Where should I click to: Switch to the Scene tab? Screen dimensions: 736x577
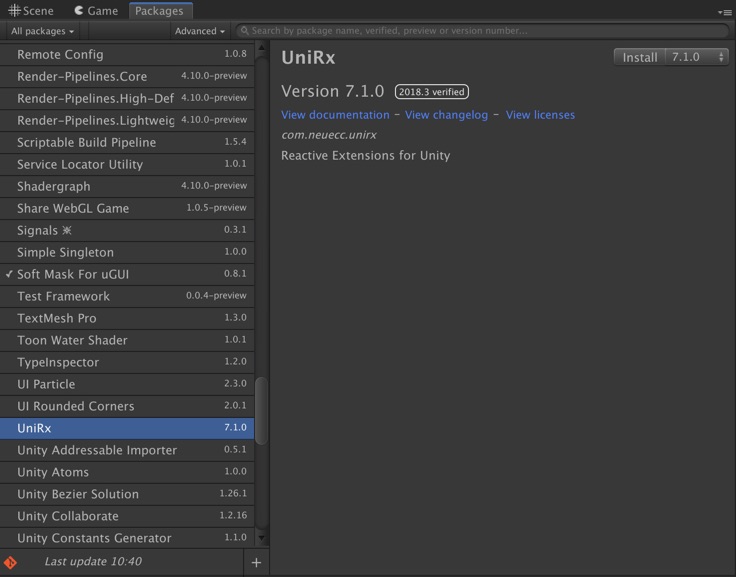tap(31, 10)
